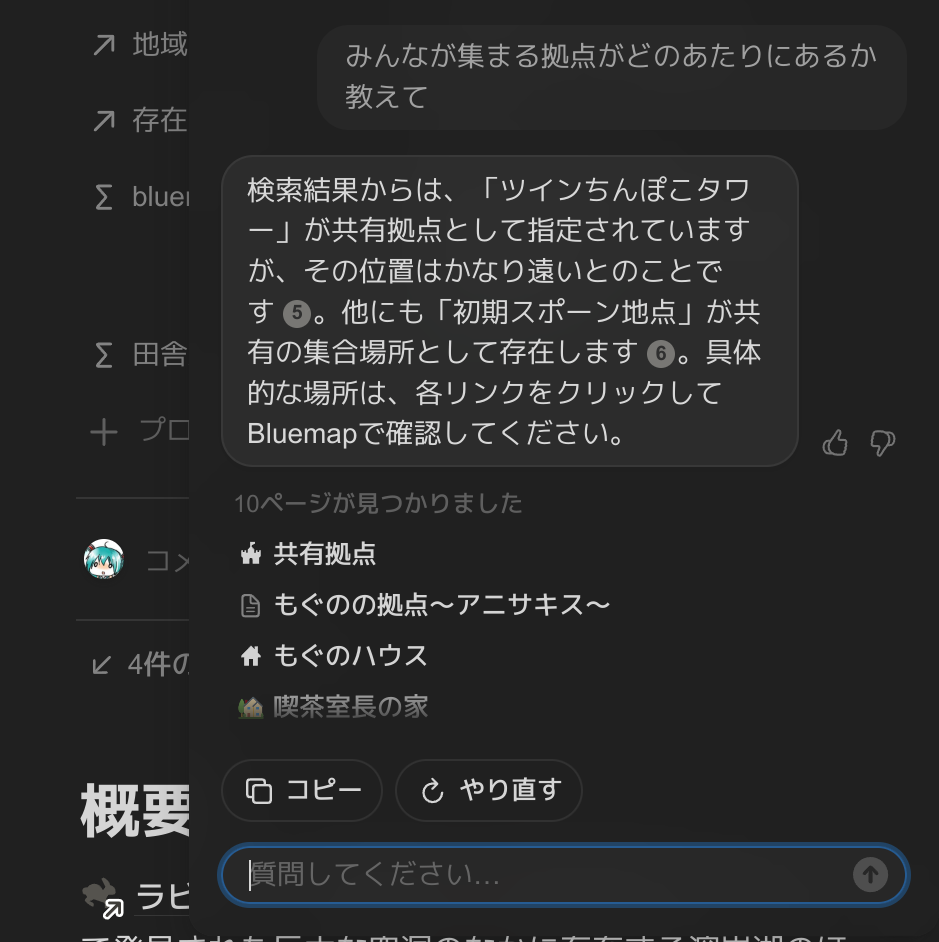Click the thumbs up feedback icon

(835, 443)
